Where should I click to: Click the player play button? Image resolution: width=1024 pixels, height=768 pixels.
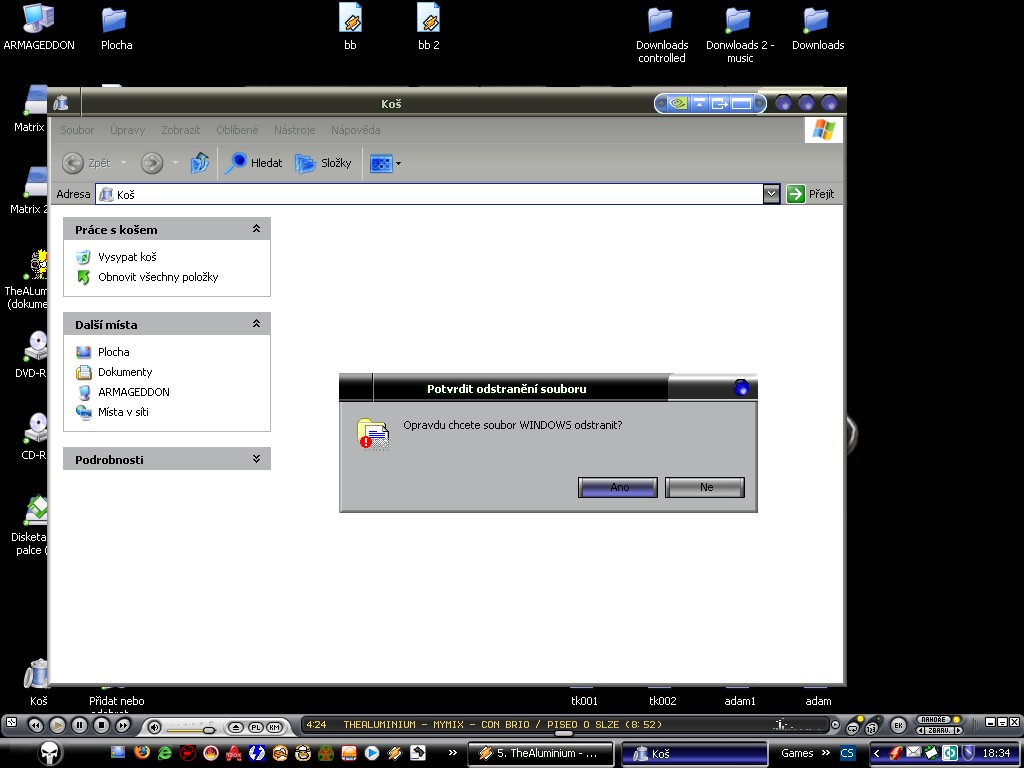point(57,726)
